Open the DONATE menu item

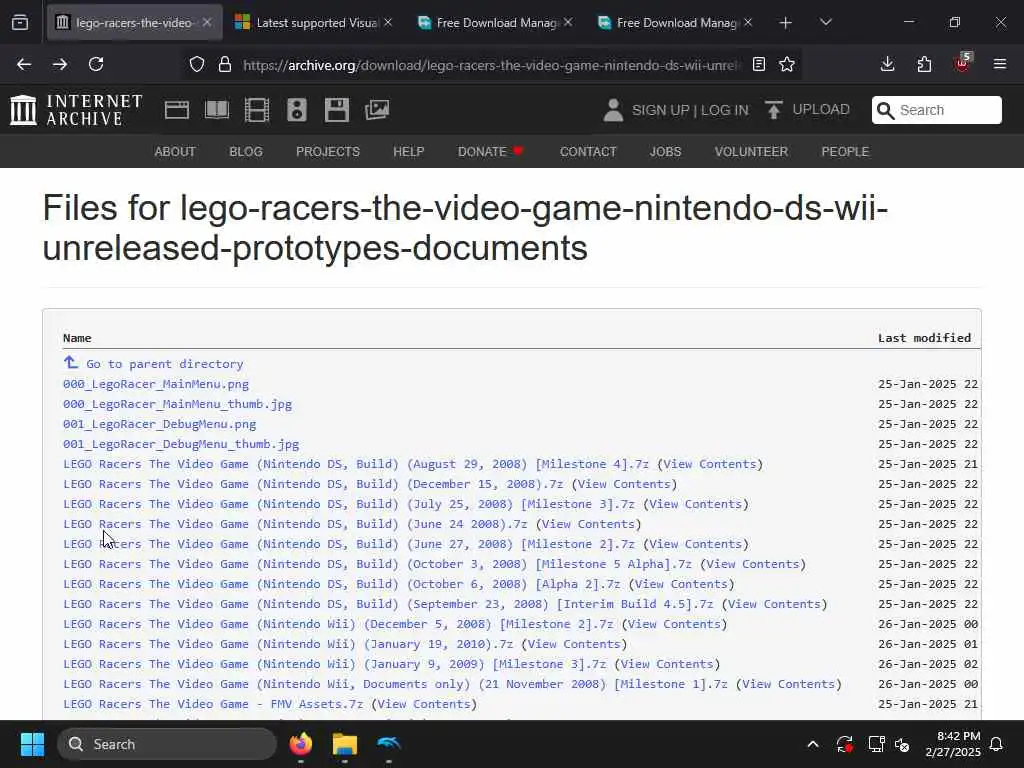[x=490, y=152]
